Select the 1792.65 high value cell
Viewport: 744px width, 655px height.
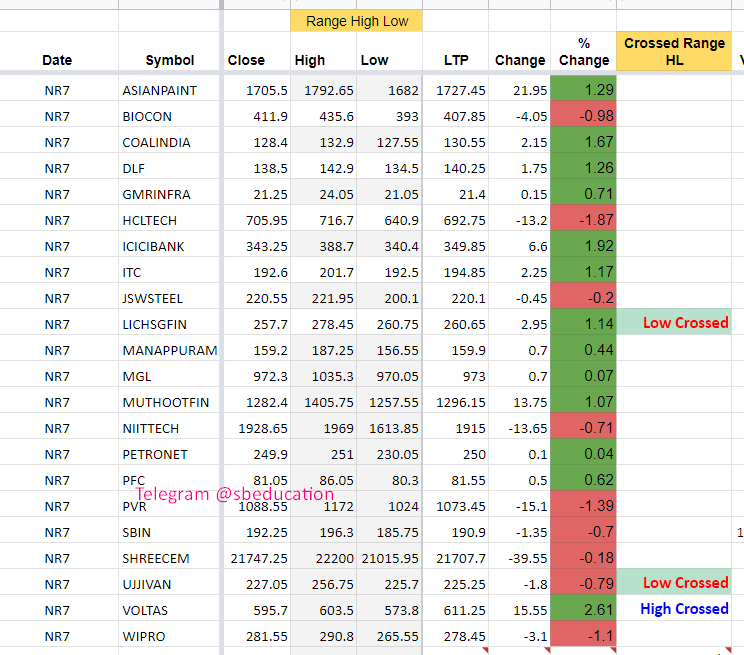(324, 90)
